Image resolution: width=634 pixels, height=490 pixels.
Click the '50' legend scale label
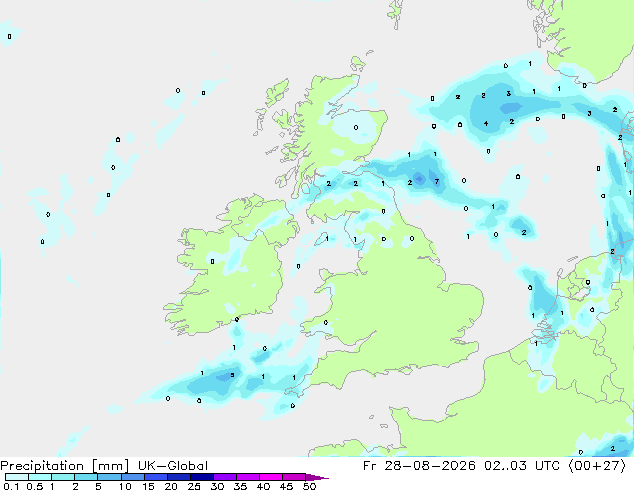point(309,486)
